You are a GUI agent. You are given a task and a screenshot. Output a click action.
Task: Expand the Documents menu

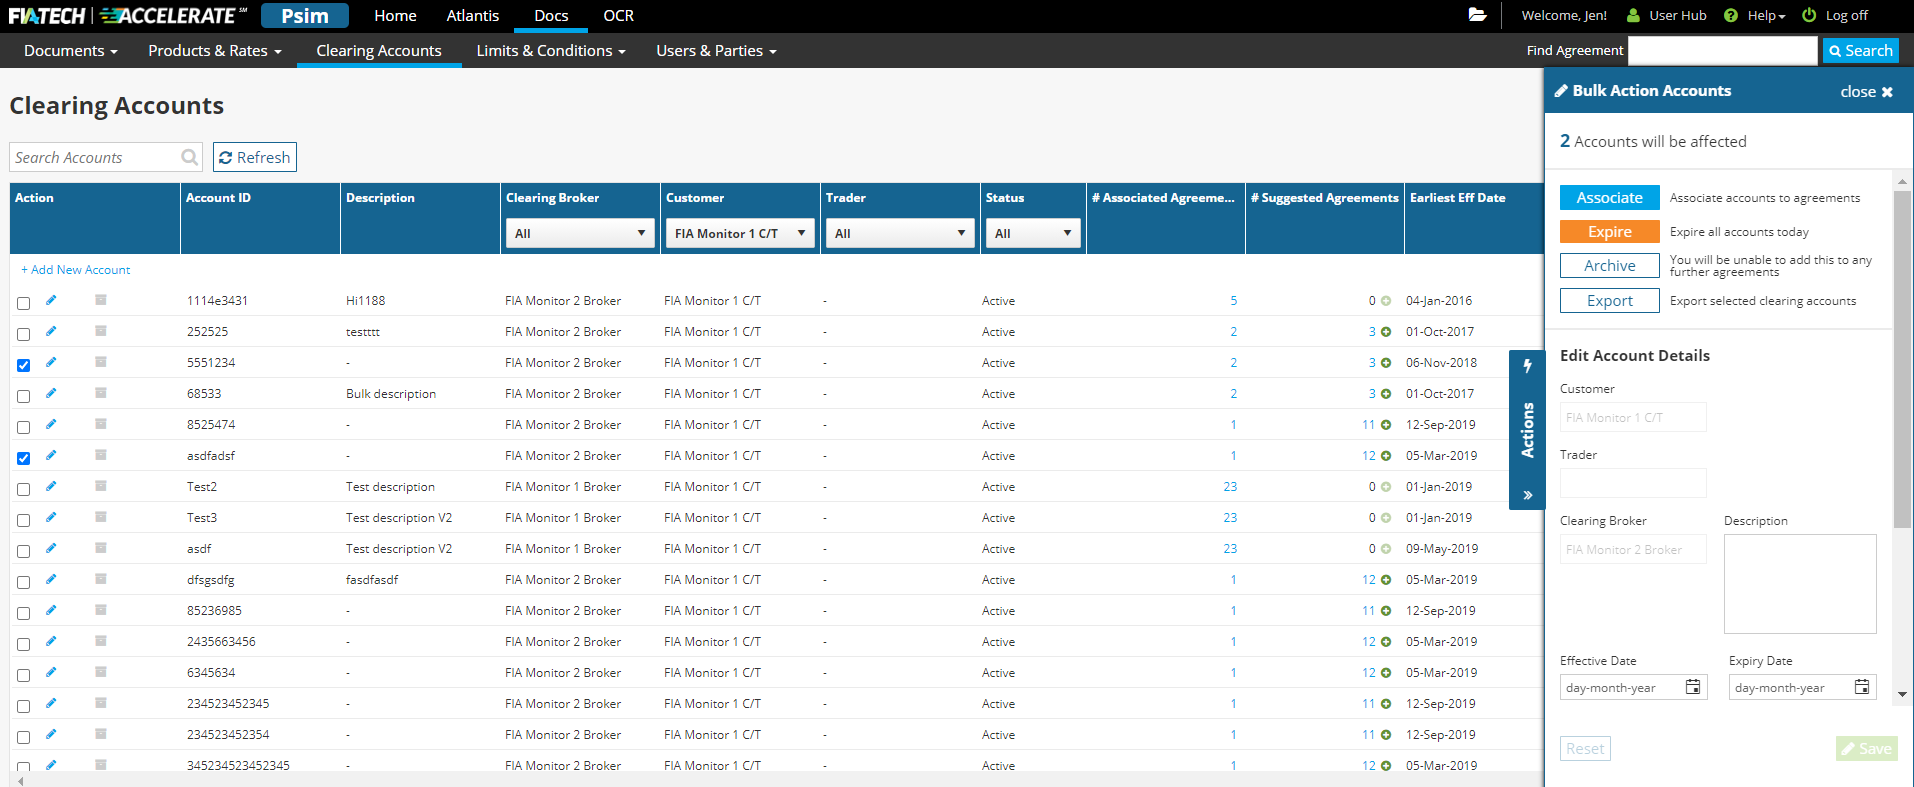(71, 51)
